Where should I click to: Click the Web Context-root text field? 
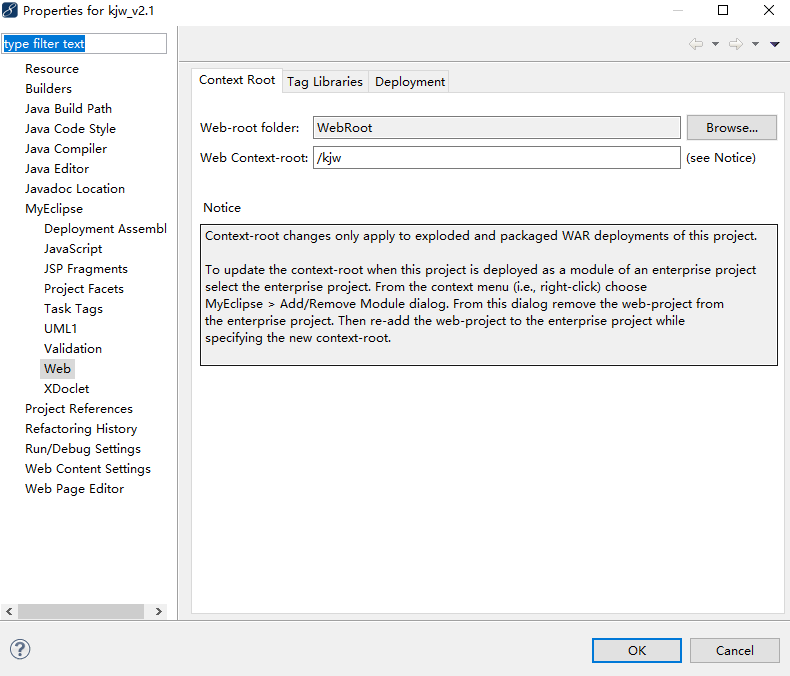pos(496,158)
